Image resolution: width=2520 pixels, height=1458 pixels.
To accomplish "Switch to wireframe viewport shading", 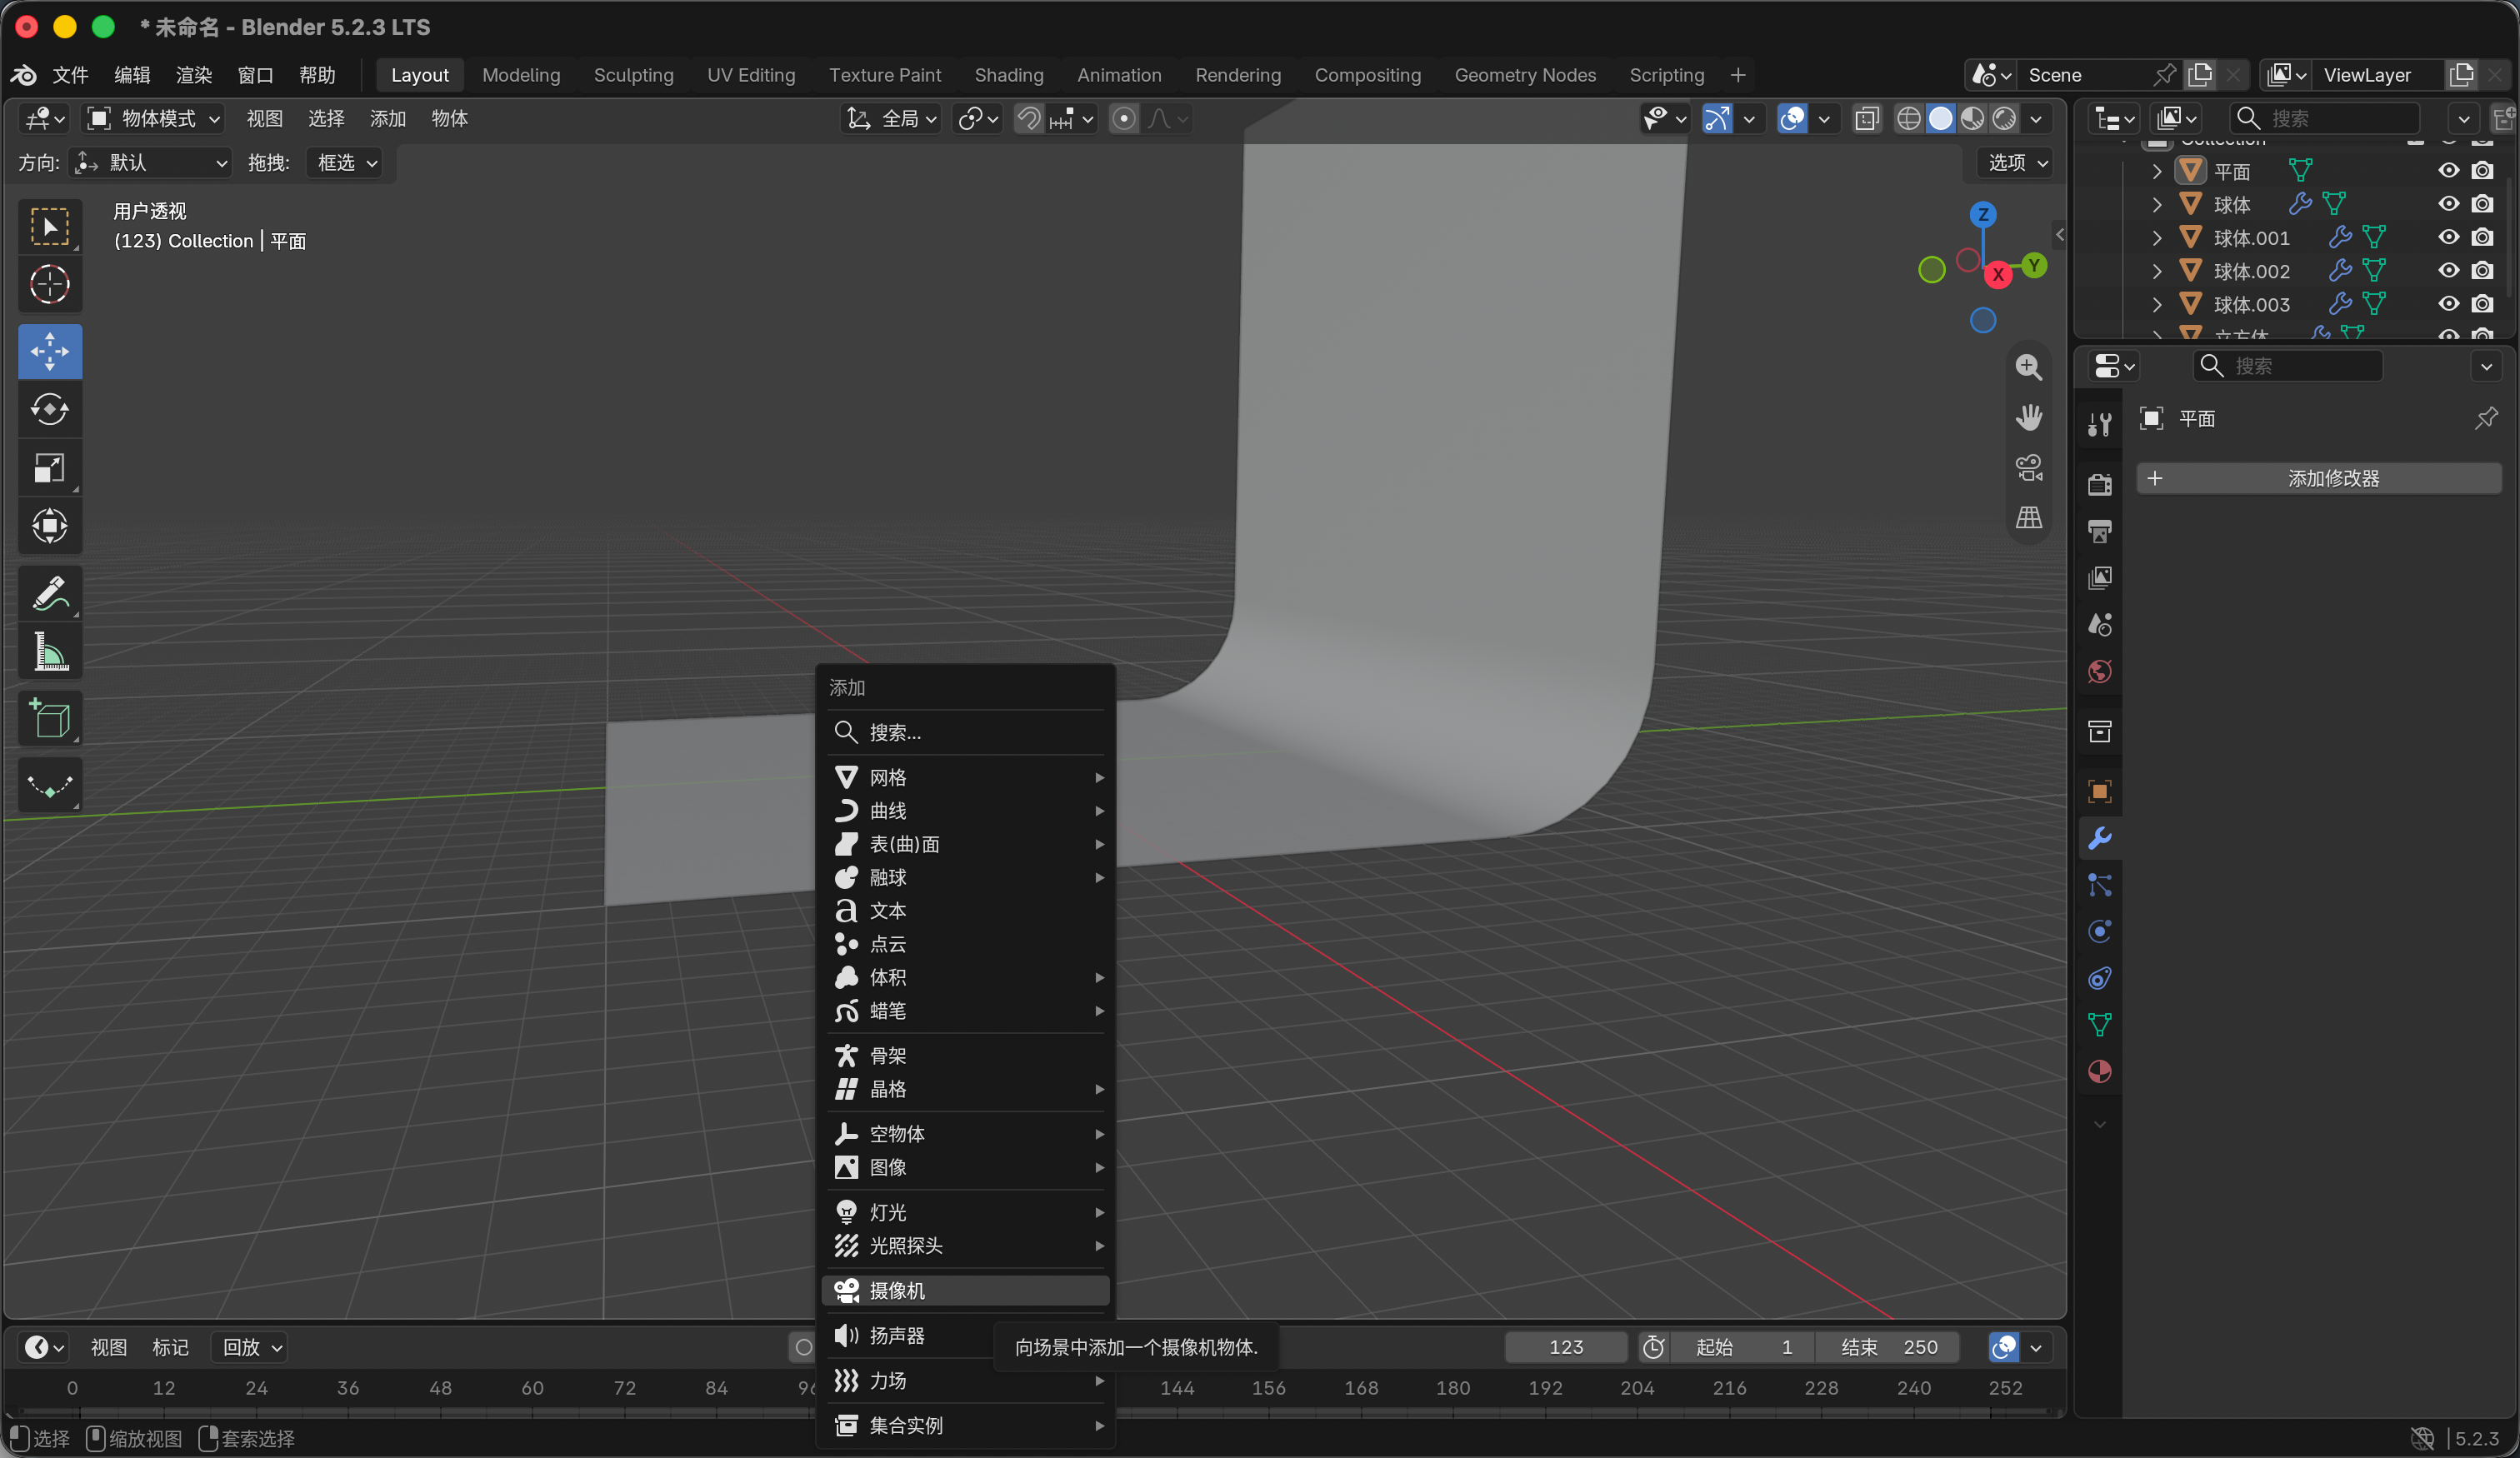I will (x=1908, y=119).
